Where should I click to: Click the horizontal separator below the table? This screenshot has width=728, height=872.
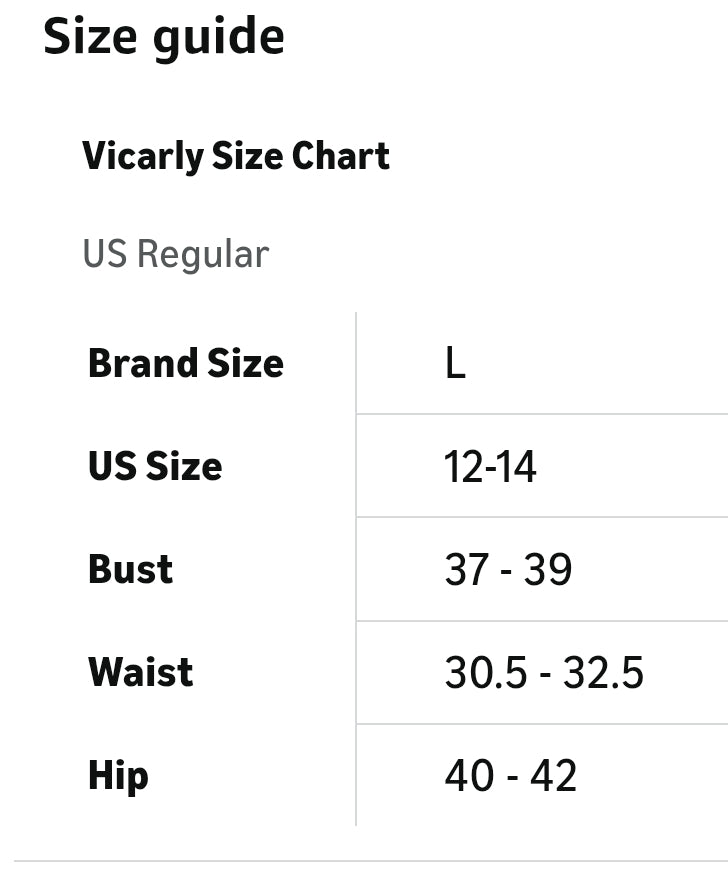pyautogui.click(x=371, y=860)
